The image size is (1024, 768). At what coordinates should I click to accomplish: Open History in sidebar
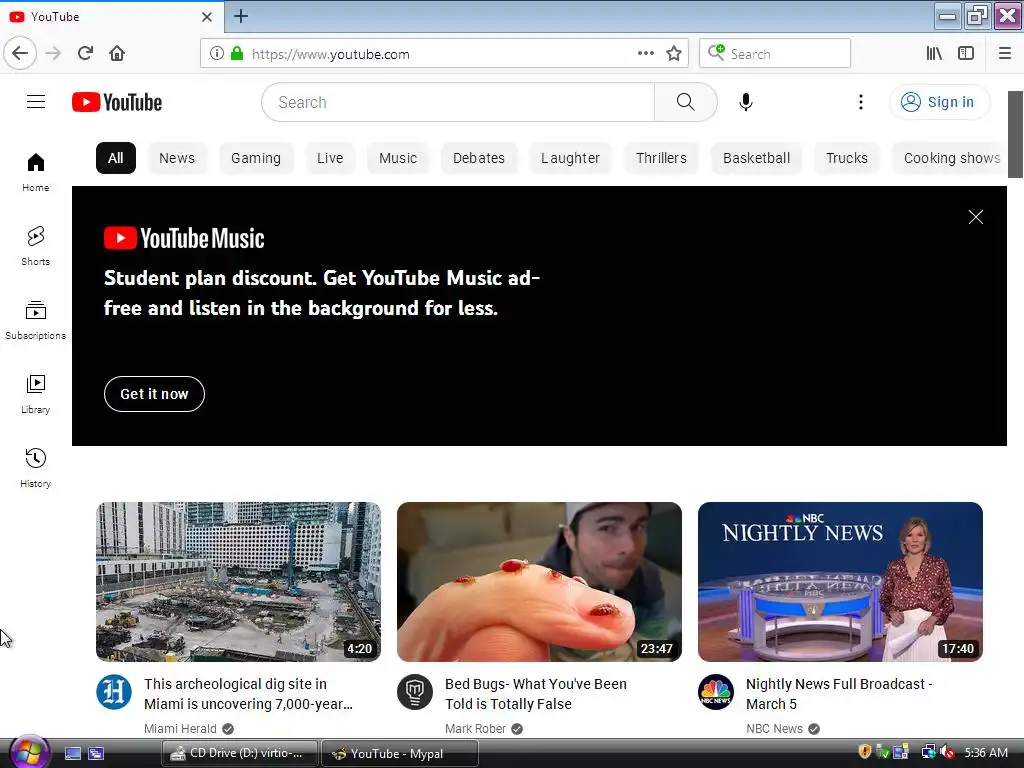pos(36,468)
